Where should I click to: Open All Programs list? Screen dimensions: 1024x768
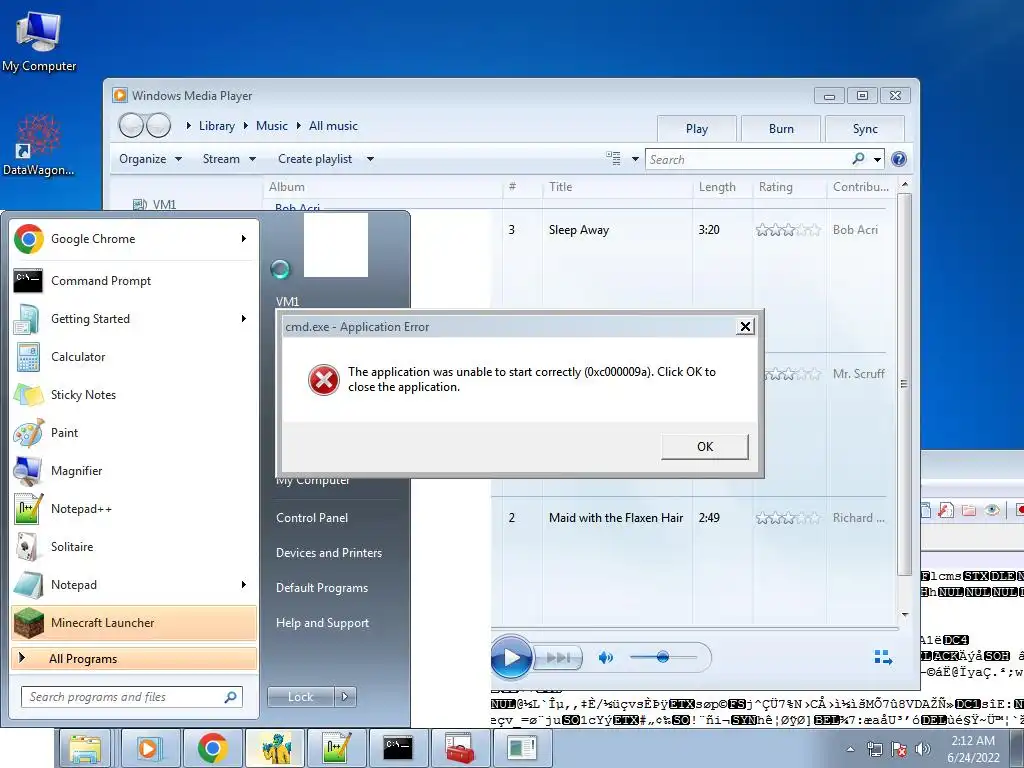(x=133, y=659)
